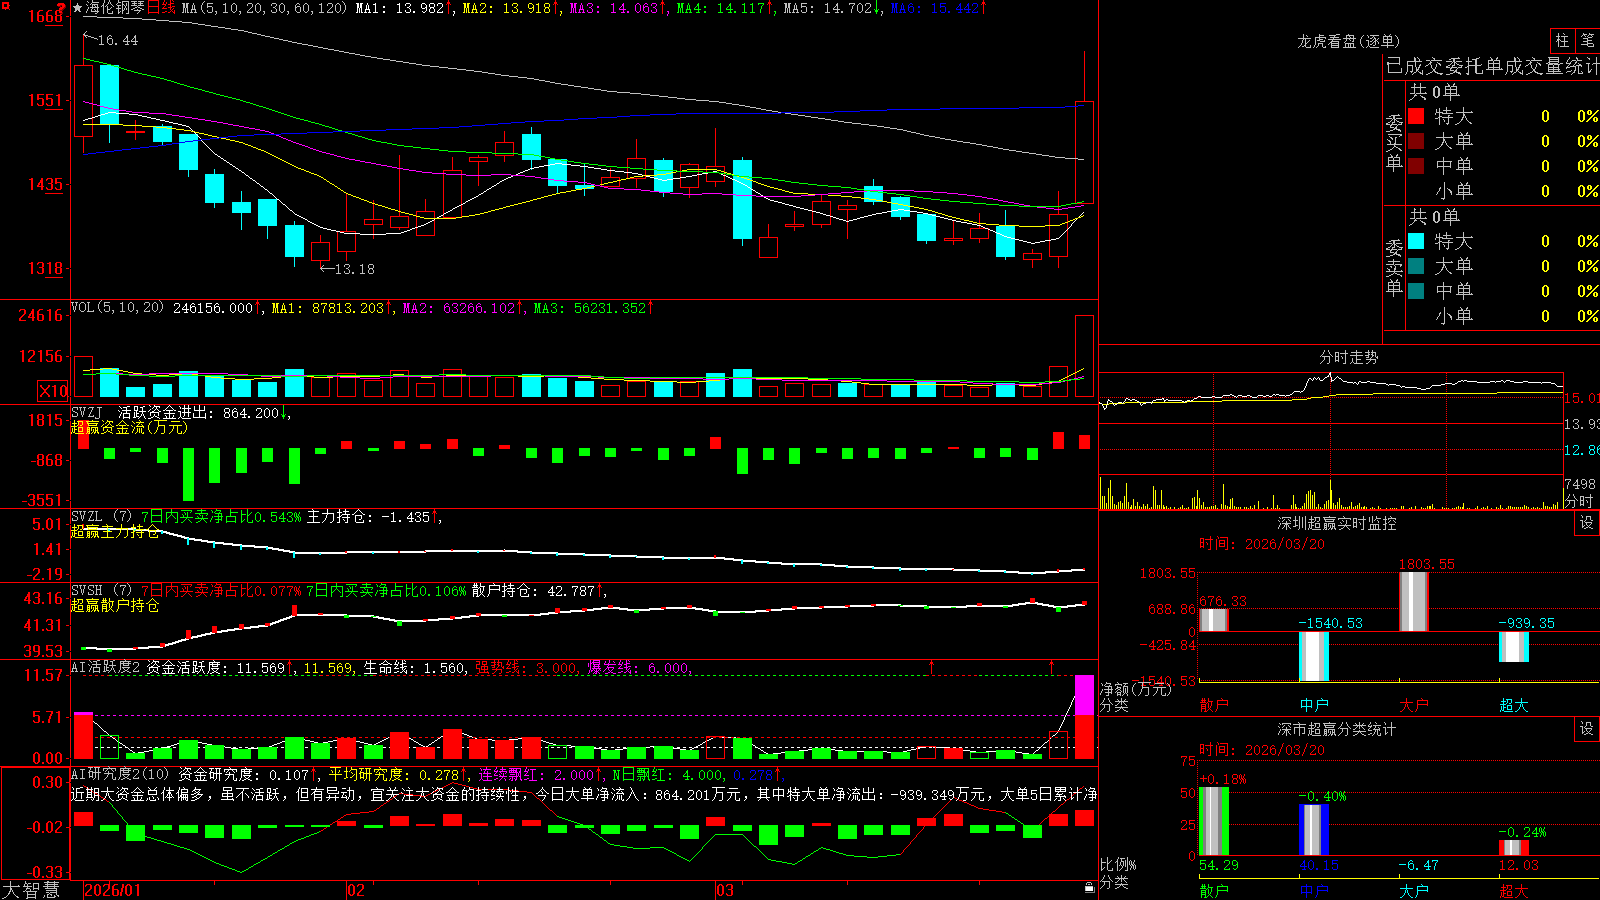Click the dark red 大单 buy-order square
Viewport: 1600px width, 900px height.
tap(1416, 141)
